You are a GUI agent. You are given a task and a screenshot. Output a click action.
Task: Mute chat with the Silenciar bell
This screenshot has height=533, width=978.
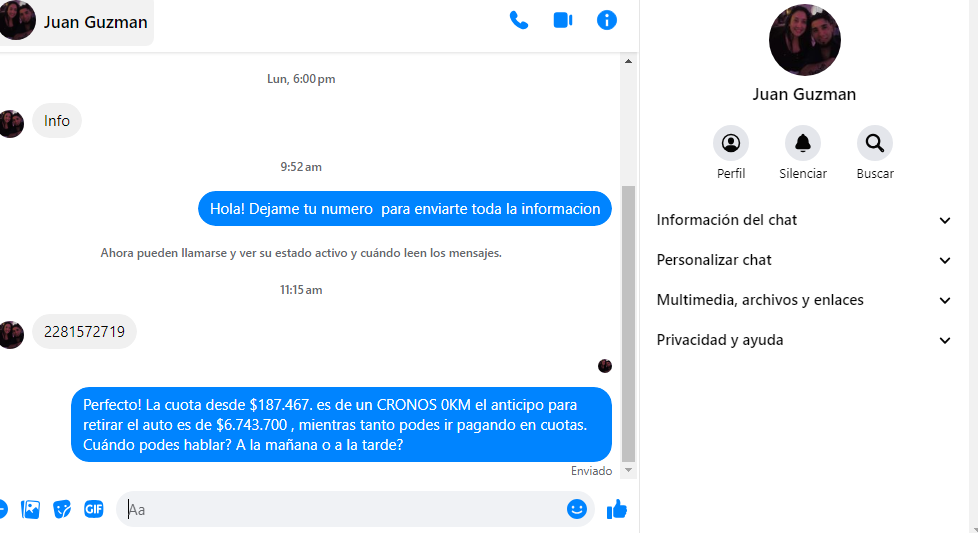click(x=803, y=143)
